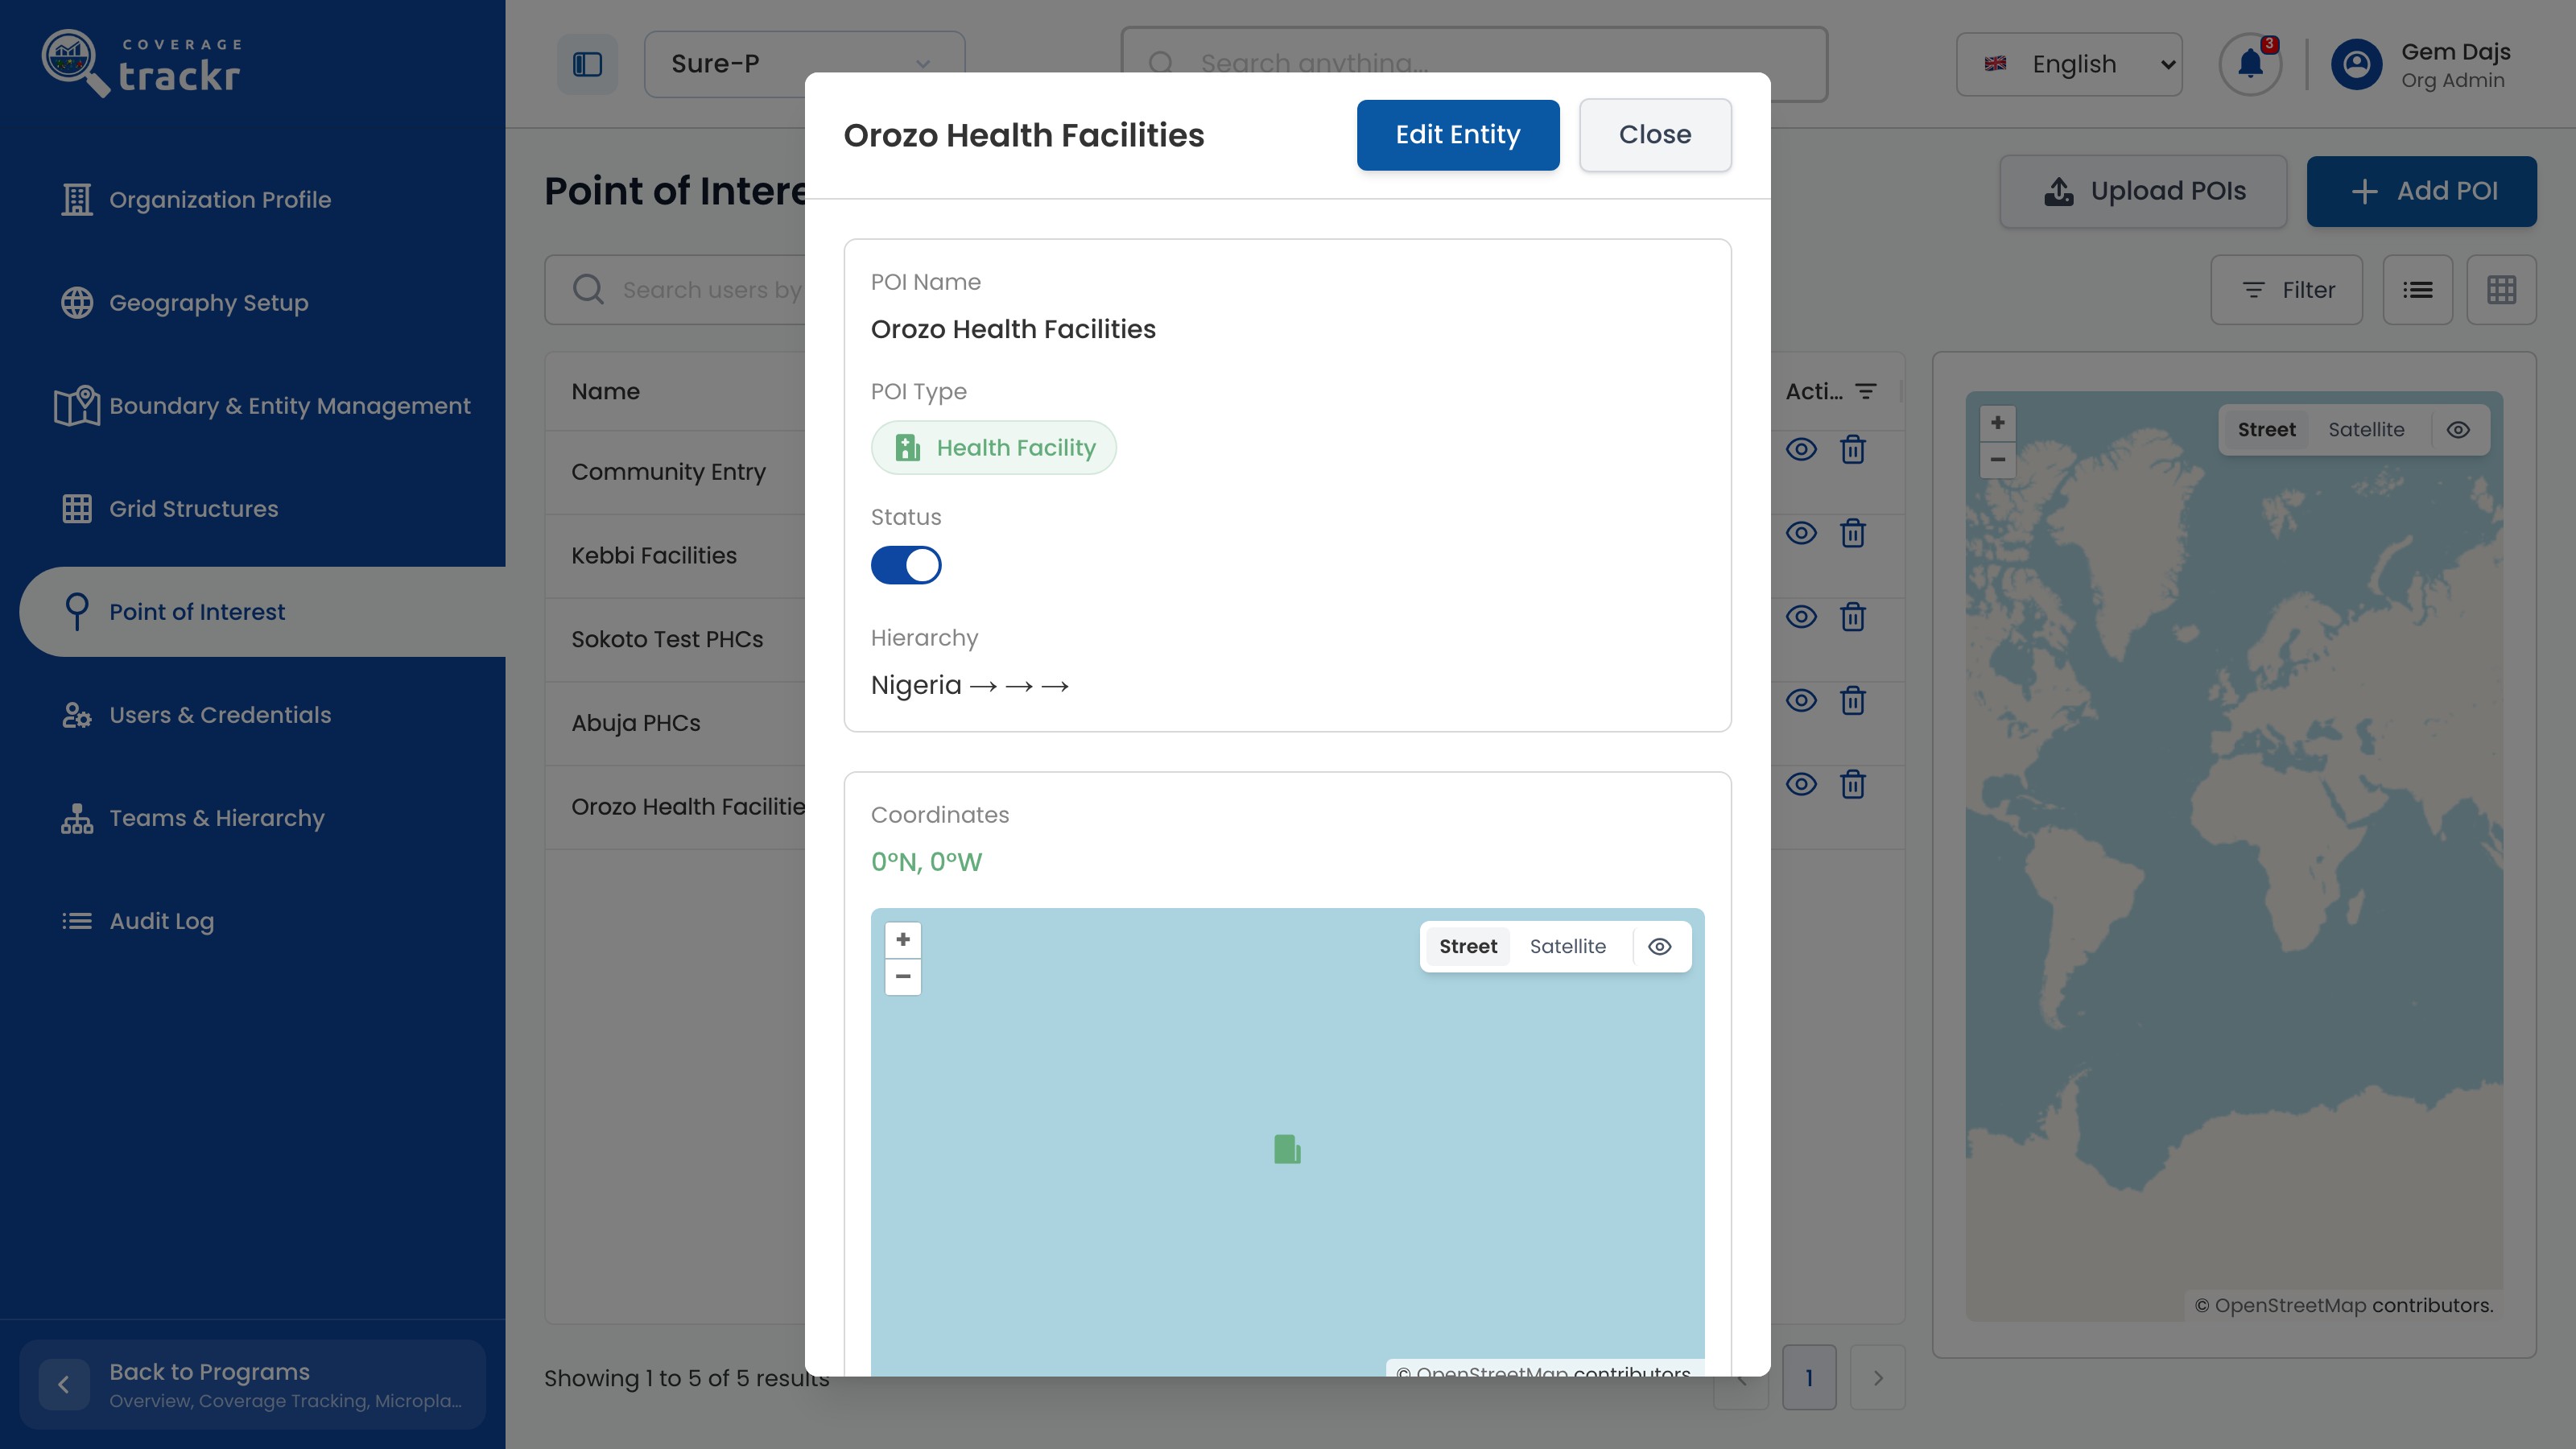Select Street tab on background map
The height and width of the screenshot is (1449, 2576).
point(2266,430)
